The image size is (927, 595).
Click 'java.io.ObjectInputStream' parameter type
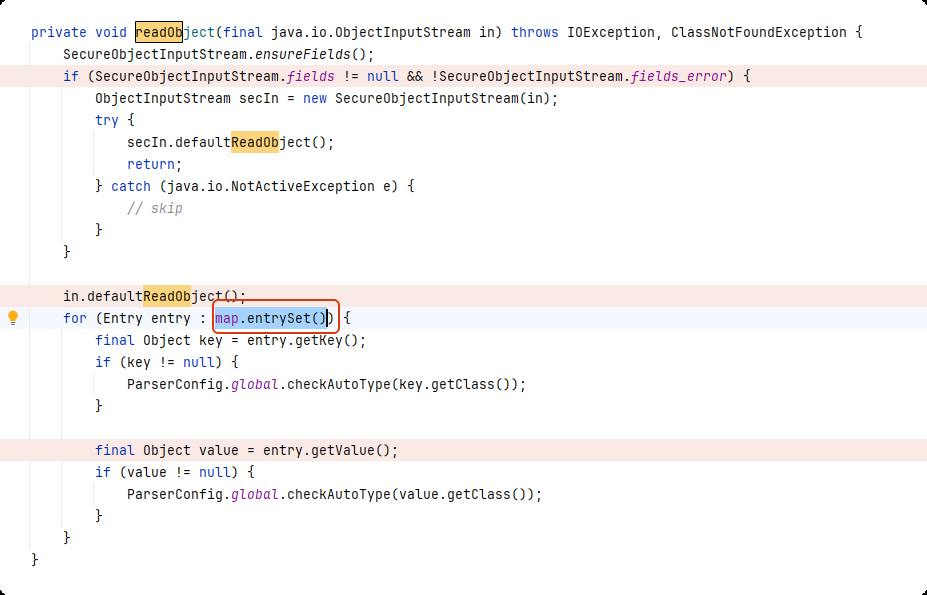tap(371, 32)
